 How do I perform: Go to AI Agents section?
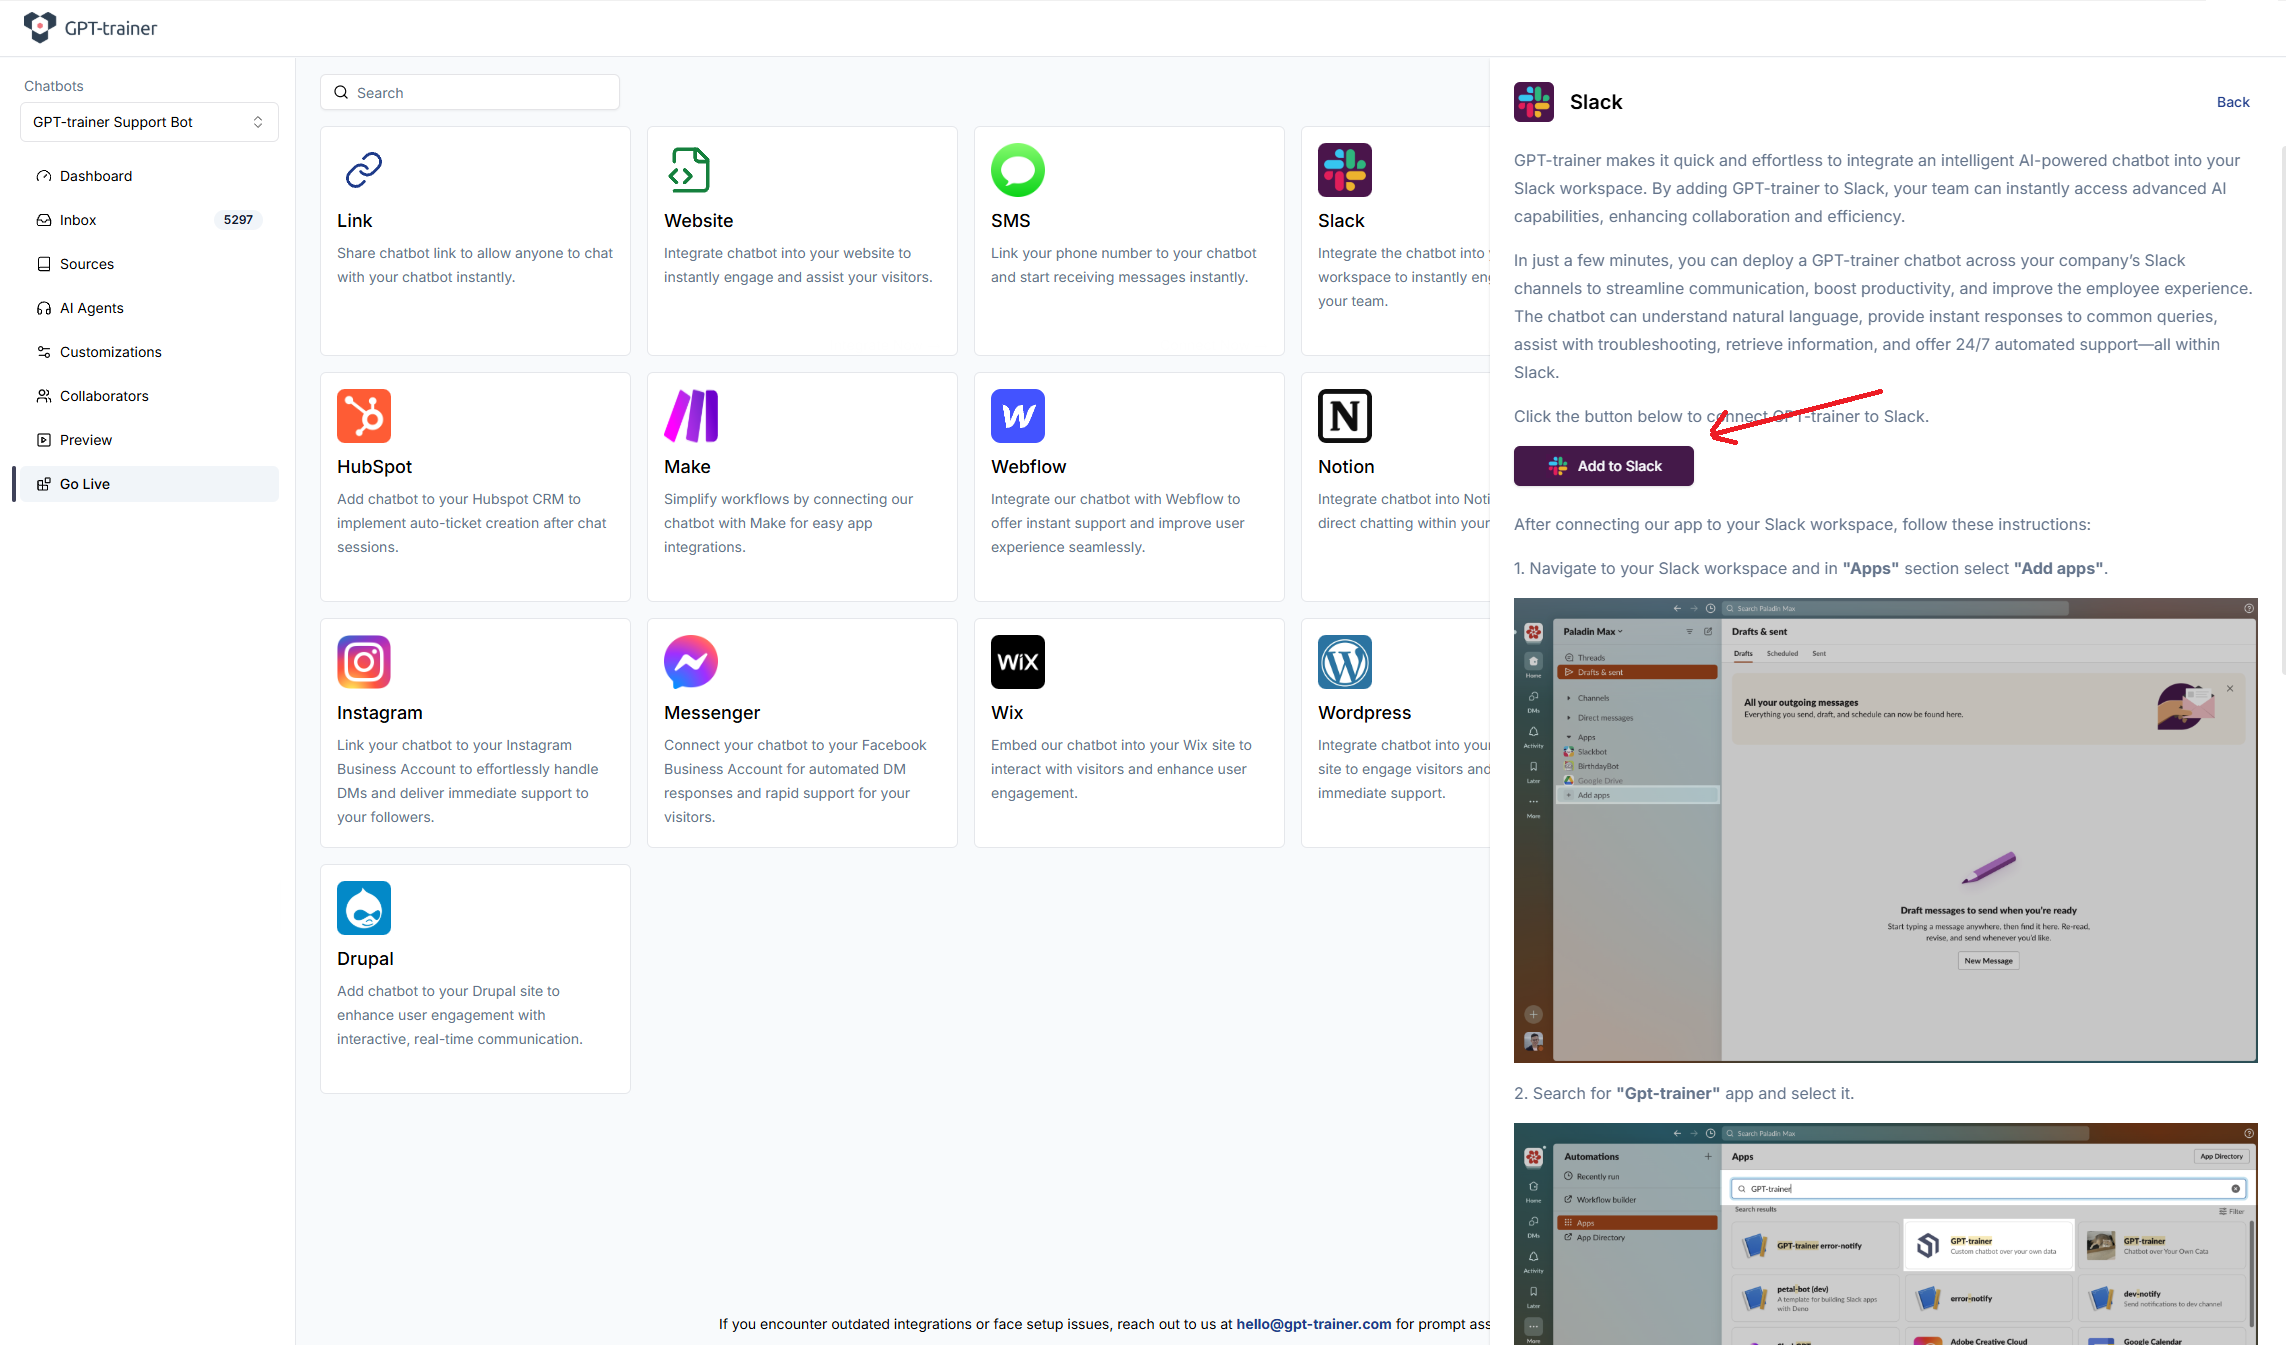91,308
